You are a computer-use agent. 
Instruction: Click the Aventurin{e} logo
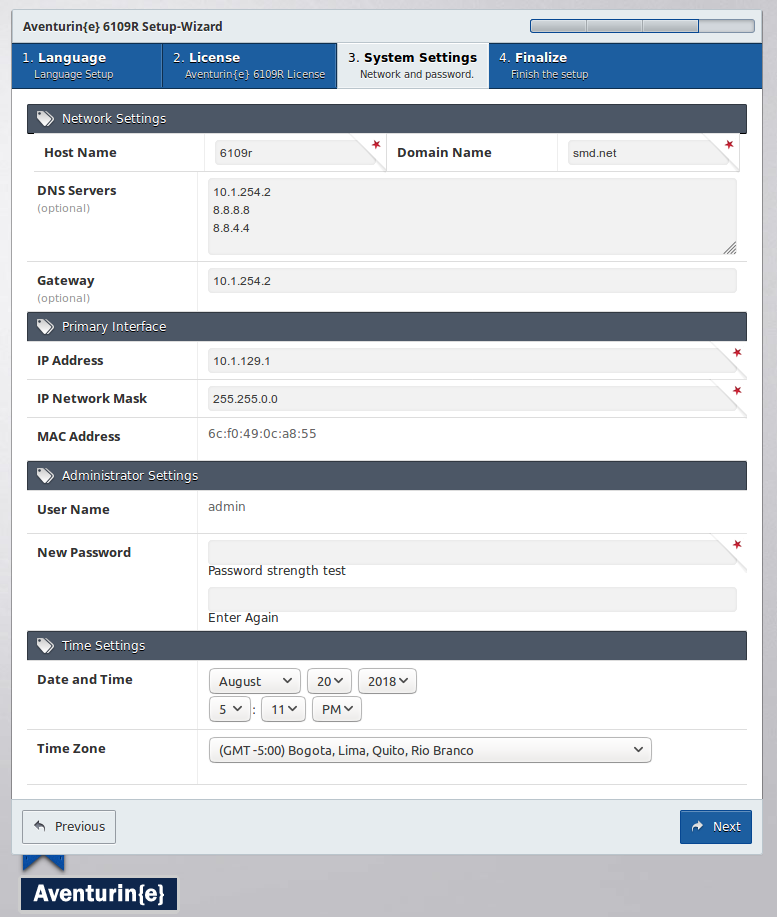(x=99, y=893)
